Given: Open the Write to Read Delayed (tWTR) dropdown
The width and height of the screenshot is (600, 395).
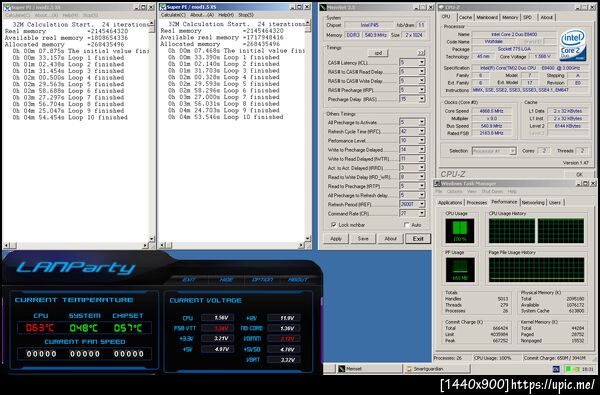Looking at the screenshot, I should point(421,158).
